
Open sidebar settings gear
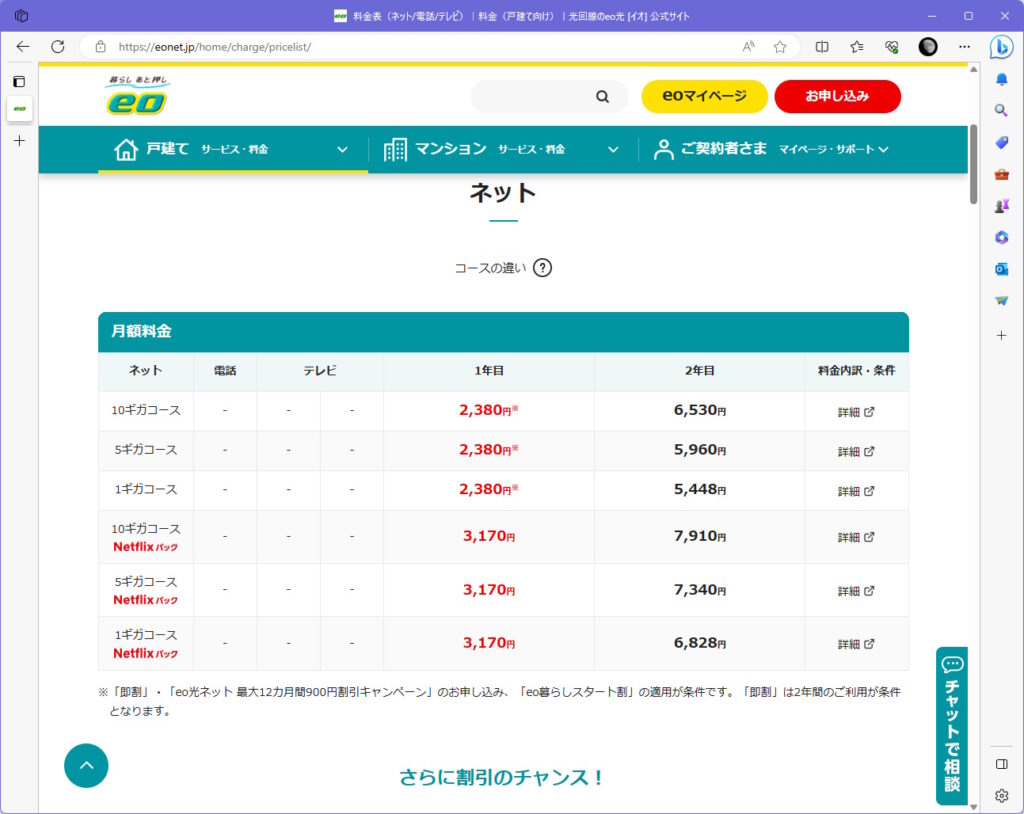1001,796
